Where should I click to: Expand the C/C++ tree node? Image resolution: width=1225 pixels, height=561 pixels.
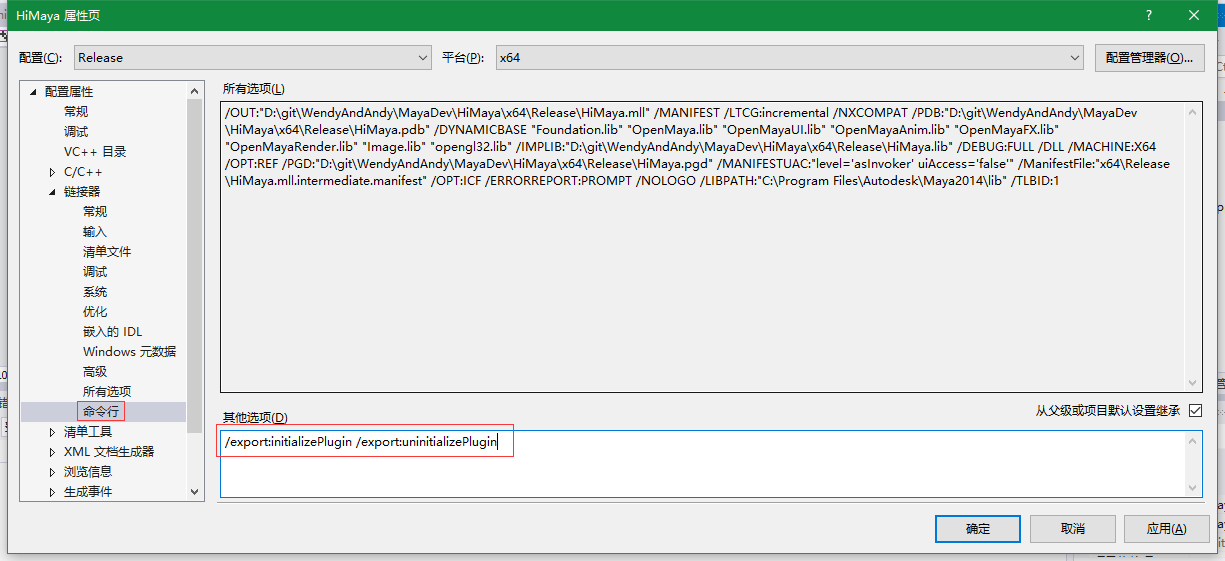click(x=53, y=172)
